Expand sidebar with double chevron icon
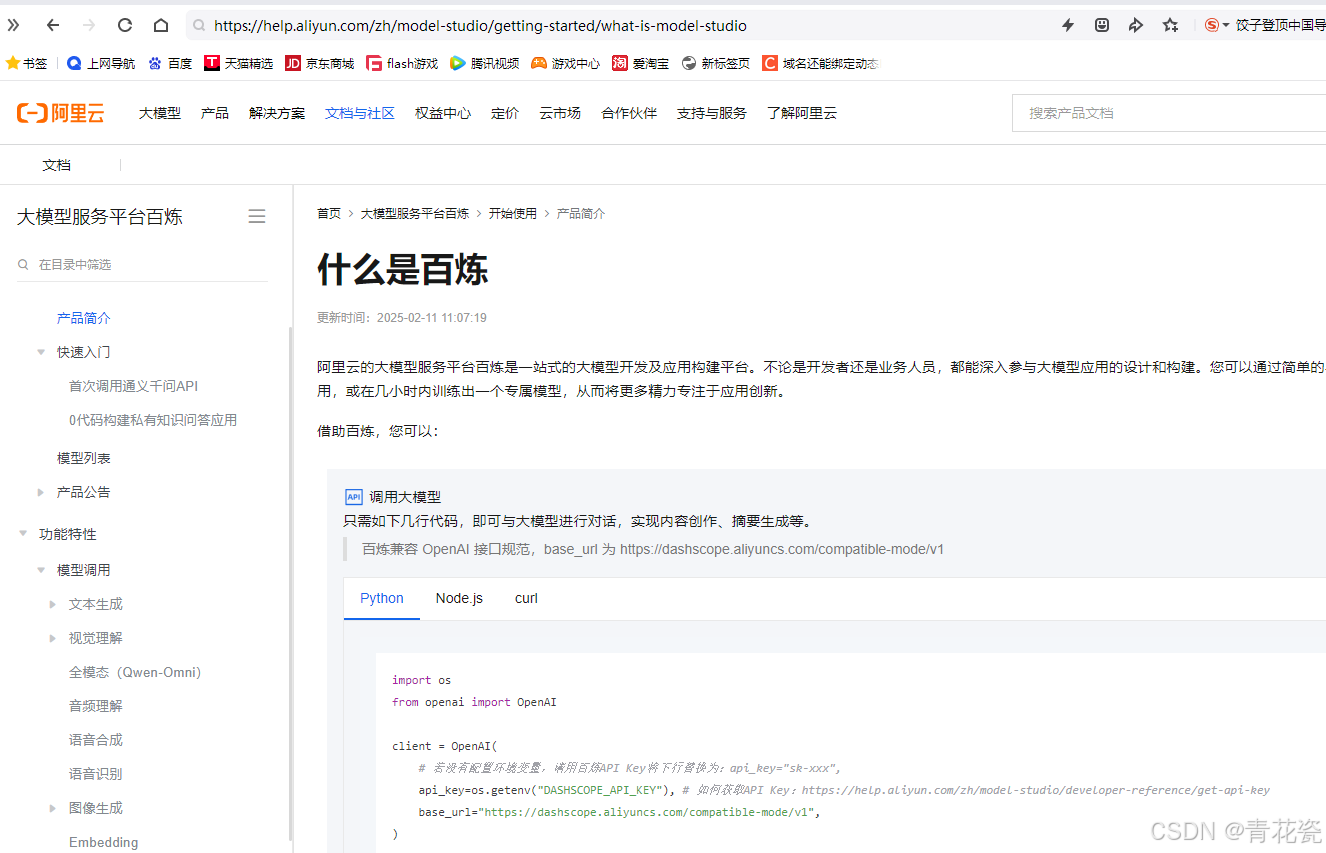This screenshot has width=1326, height=853. 13,25
